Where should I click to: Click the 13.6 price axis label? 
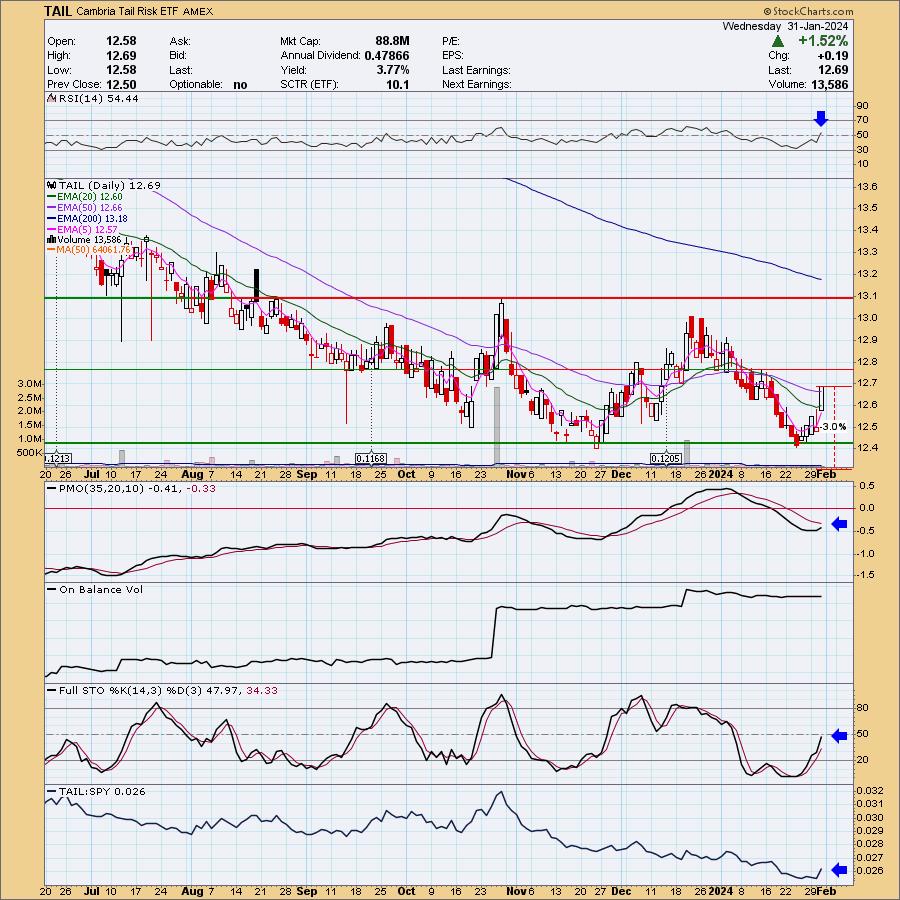click(867, 187)
